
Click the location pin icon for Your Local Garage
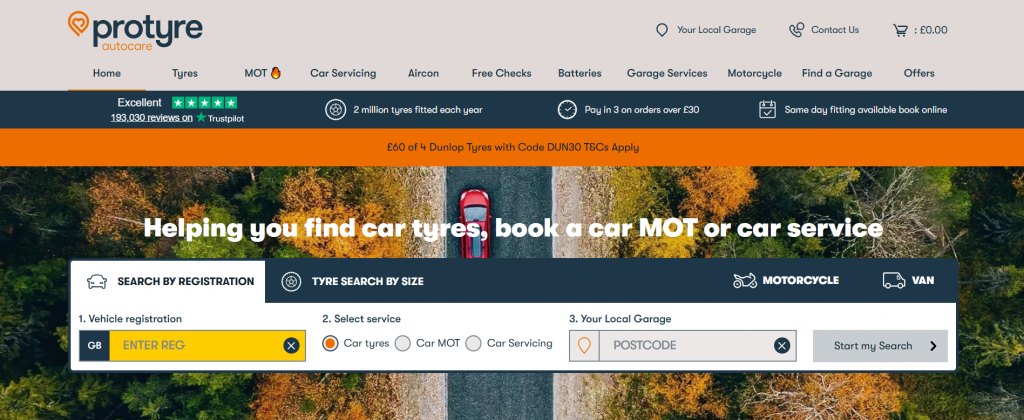tap(662, 30)
